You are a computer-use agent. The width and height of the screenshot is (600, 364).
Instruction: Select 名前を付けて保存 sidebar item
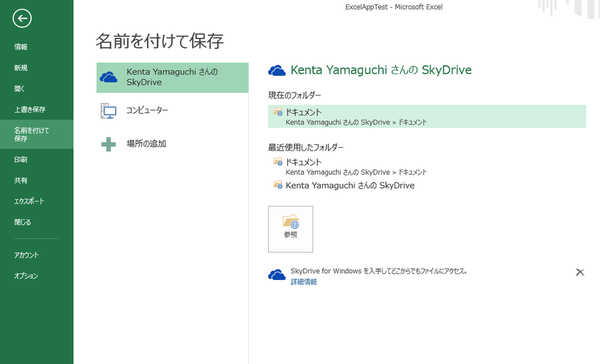pyautogui.click(x=36, y=134)
